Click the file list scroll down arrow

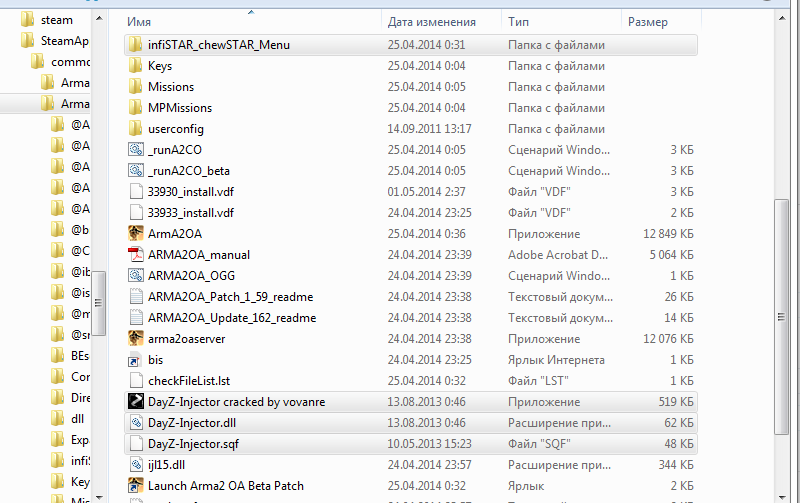782,497
